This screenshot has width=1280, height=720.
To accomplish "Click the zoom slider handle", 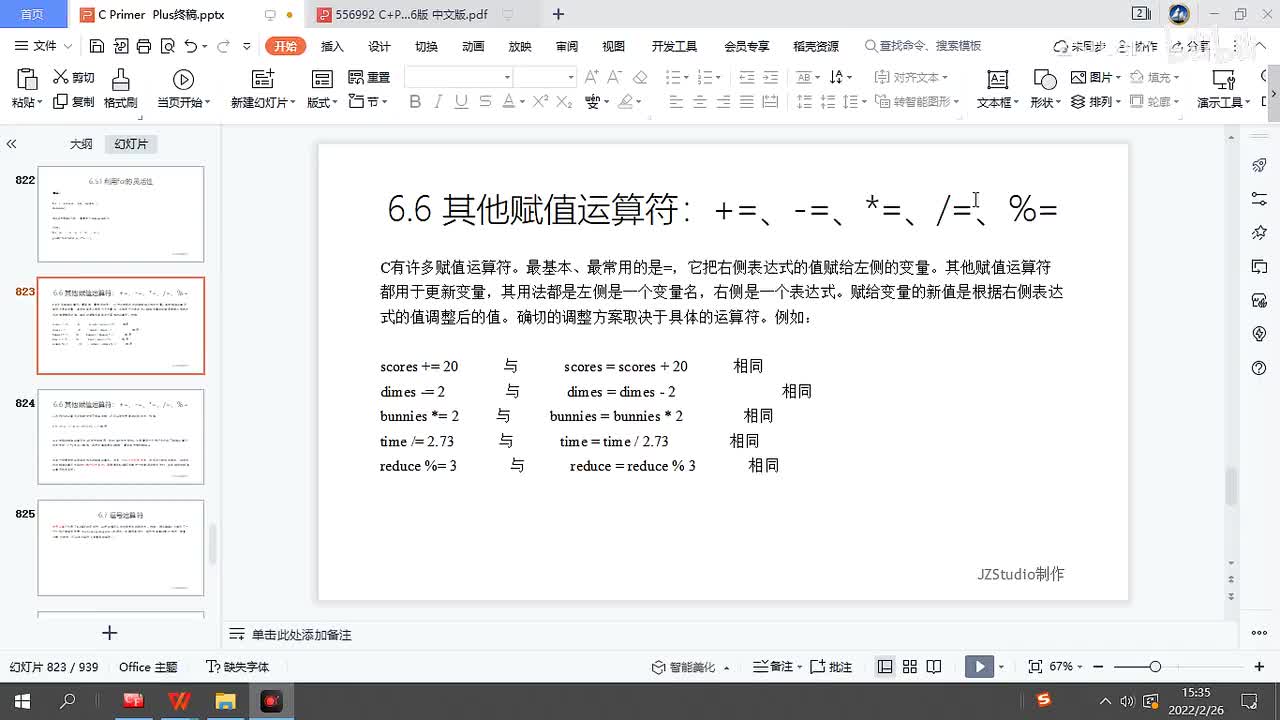I will (x=1155, y=667).
